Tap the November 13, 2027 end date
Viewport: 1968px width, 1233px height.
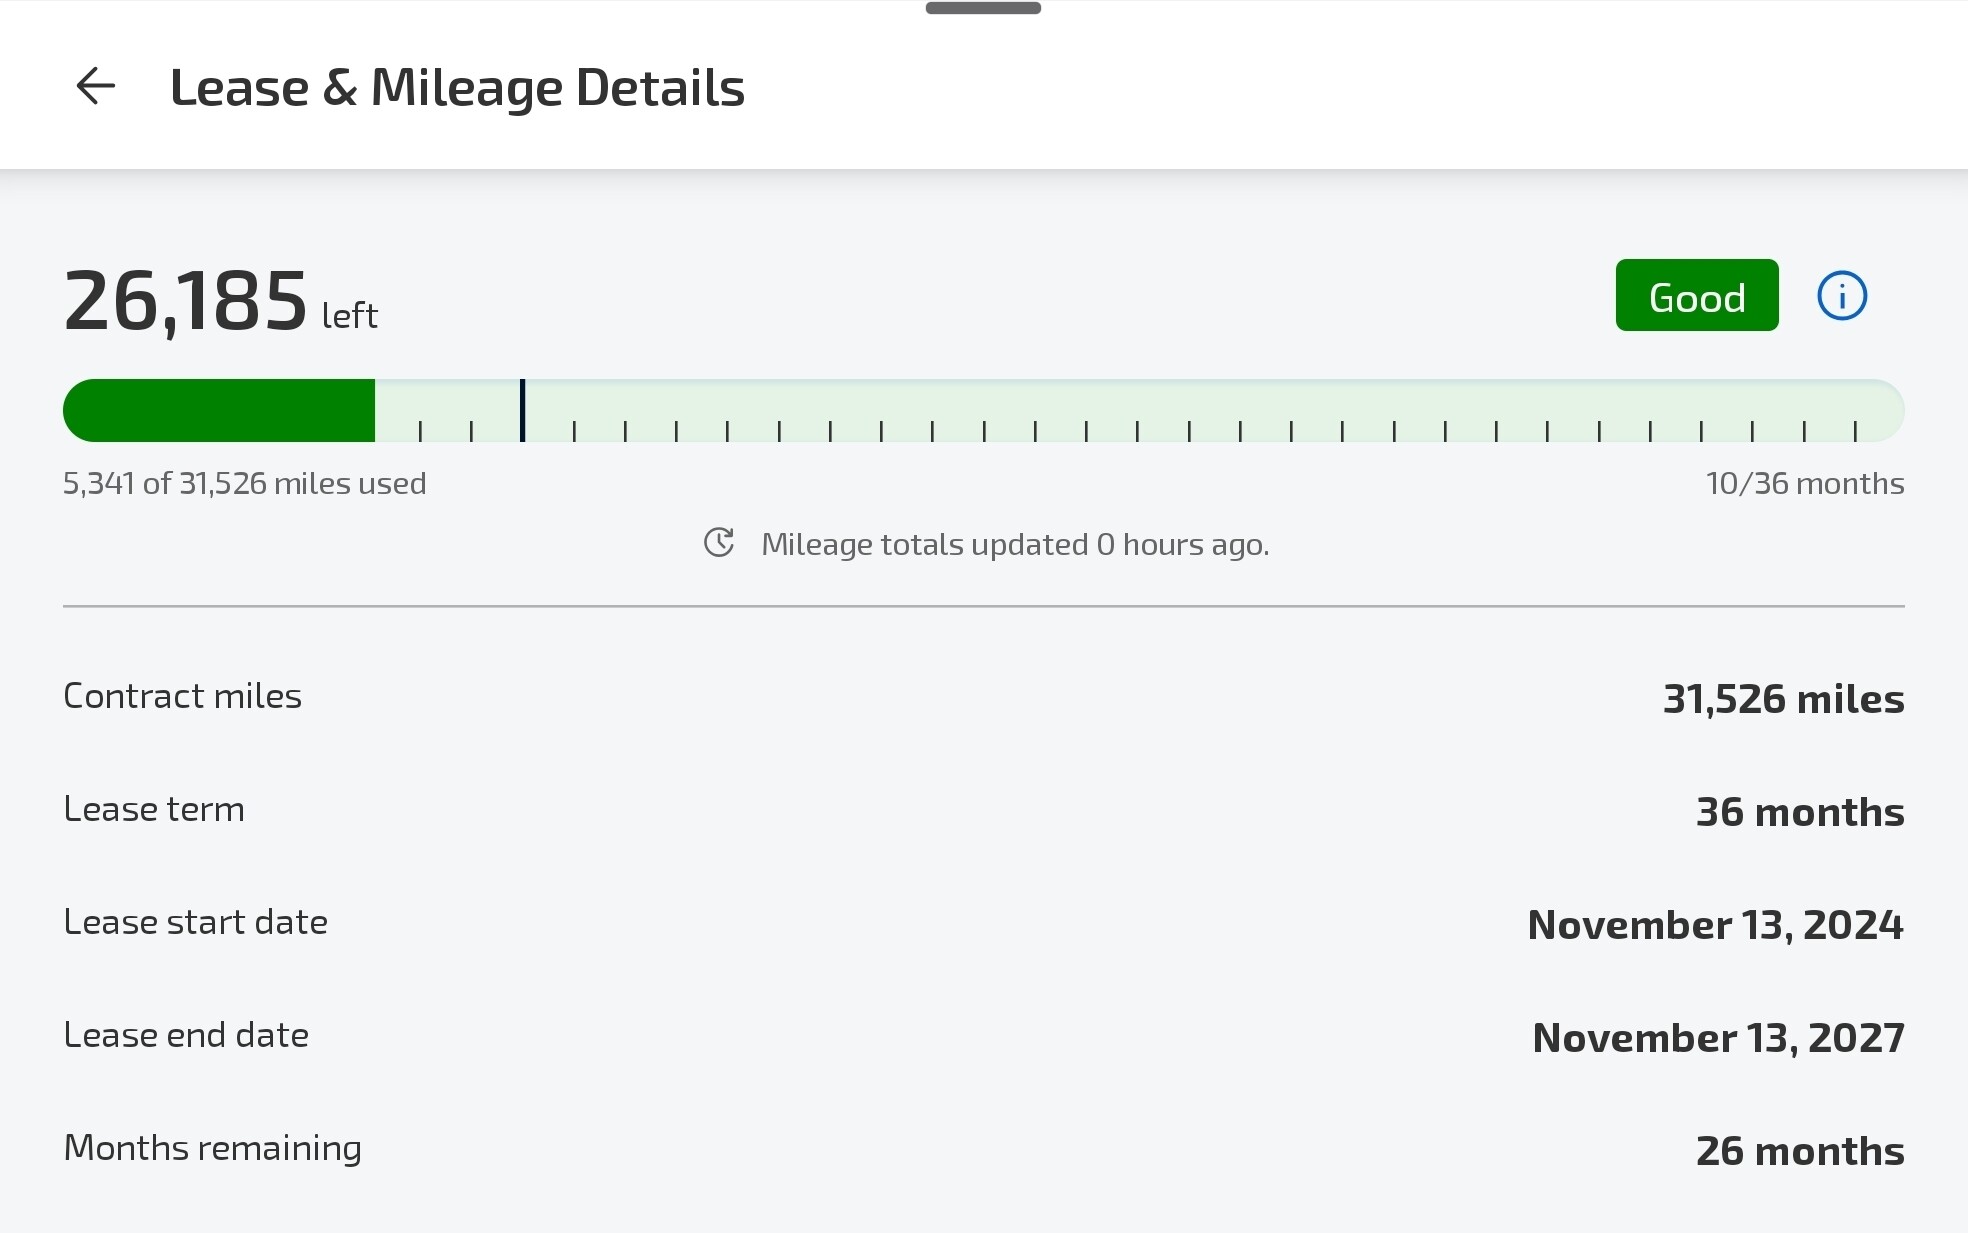click(1717, 1038)
